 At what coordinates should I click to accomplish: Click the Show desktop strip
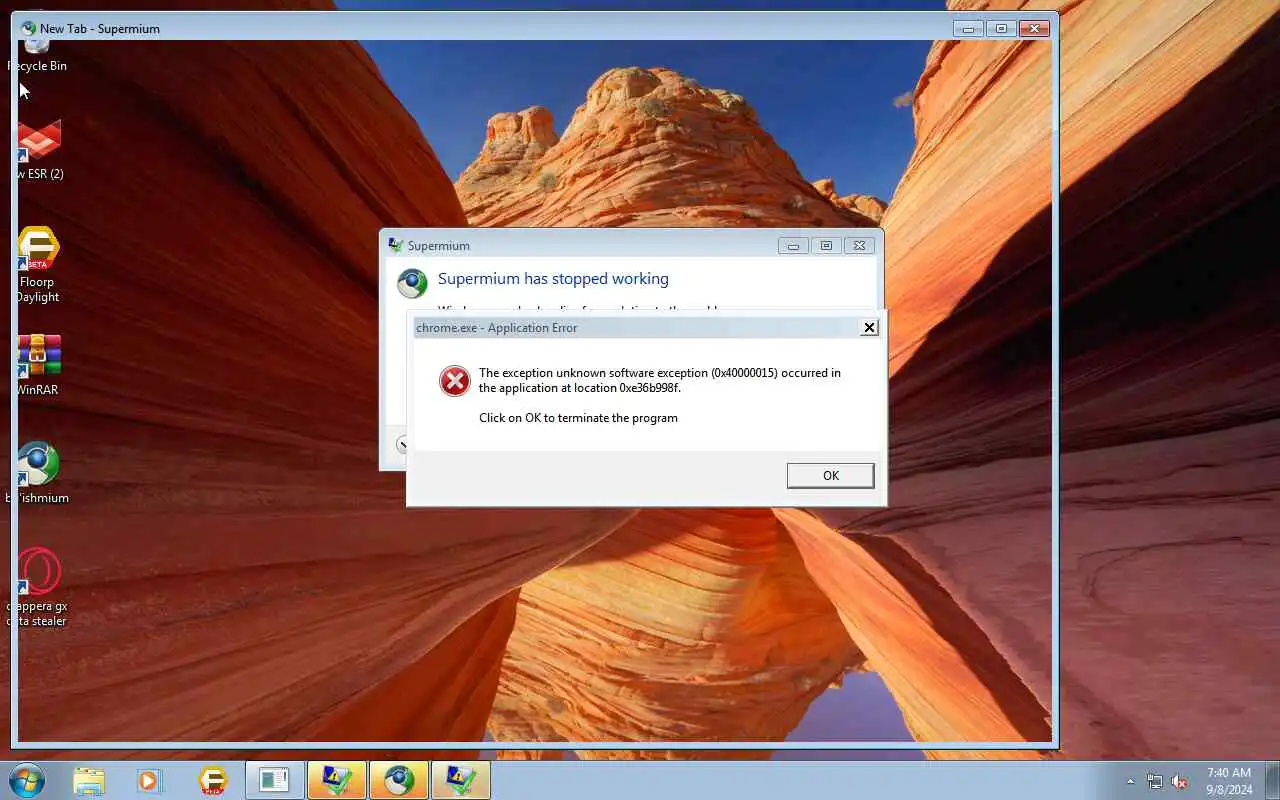click(x=1272, y=780)
